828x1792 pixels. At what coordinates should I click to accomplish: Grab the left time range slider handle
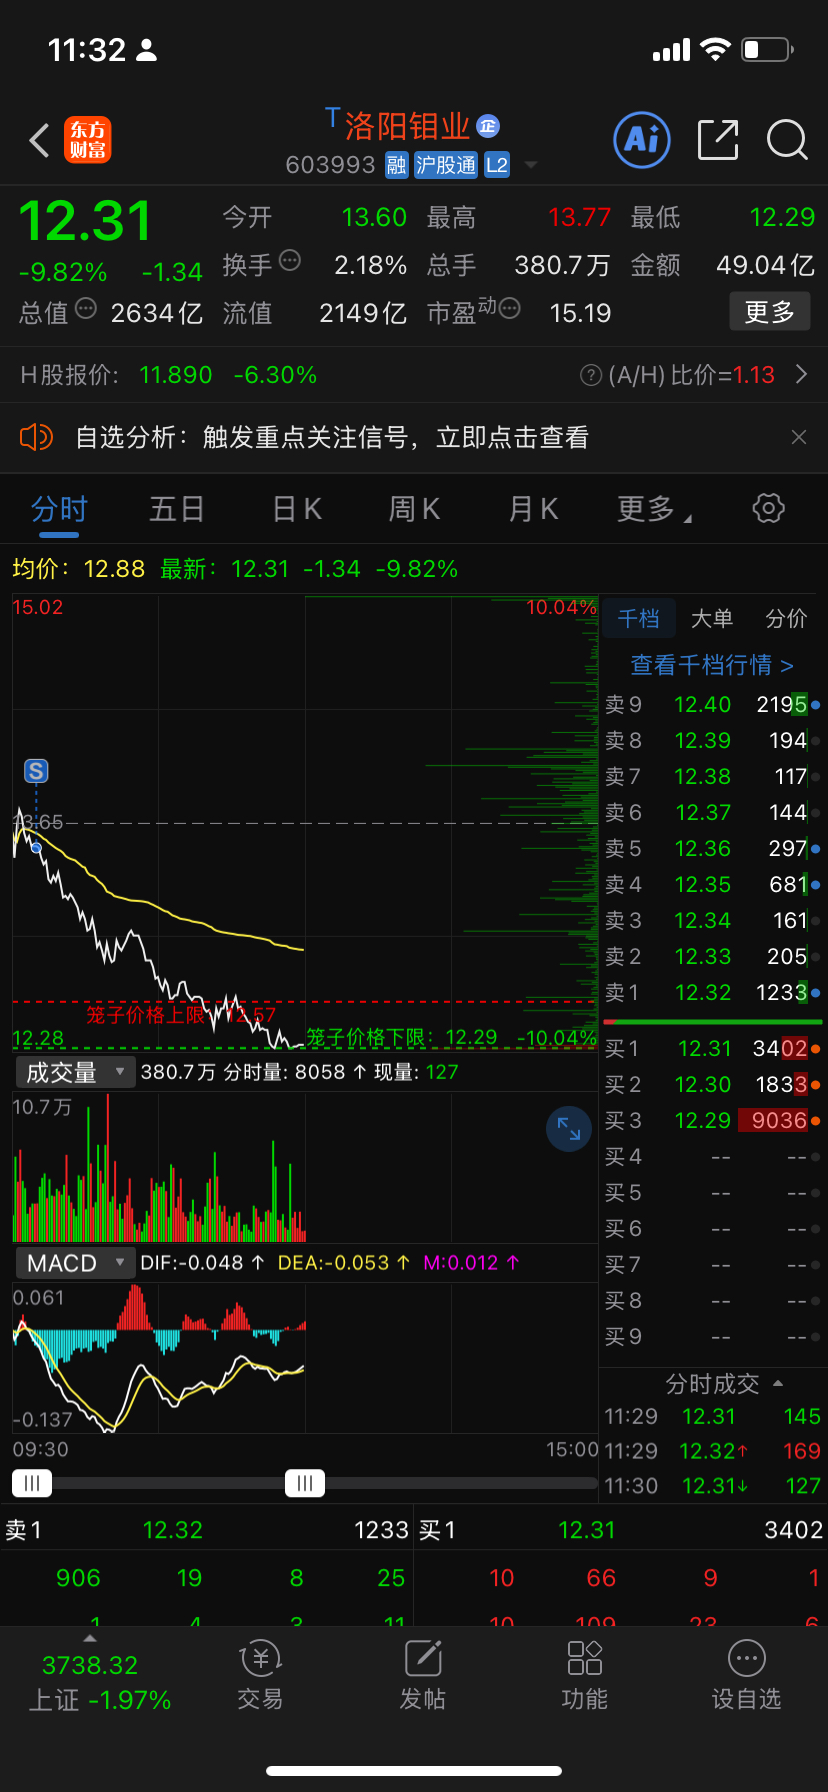point(32,1483)
